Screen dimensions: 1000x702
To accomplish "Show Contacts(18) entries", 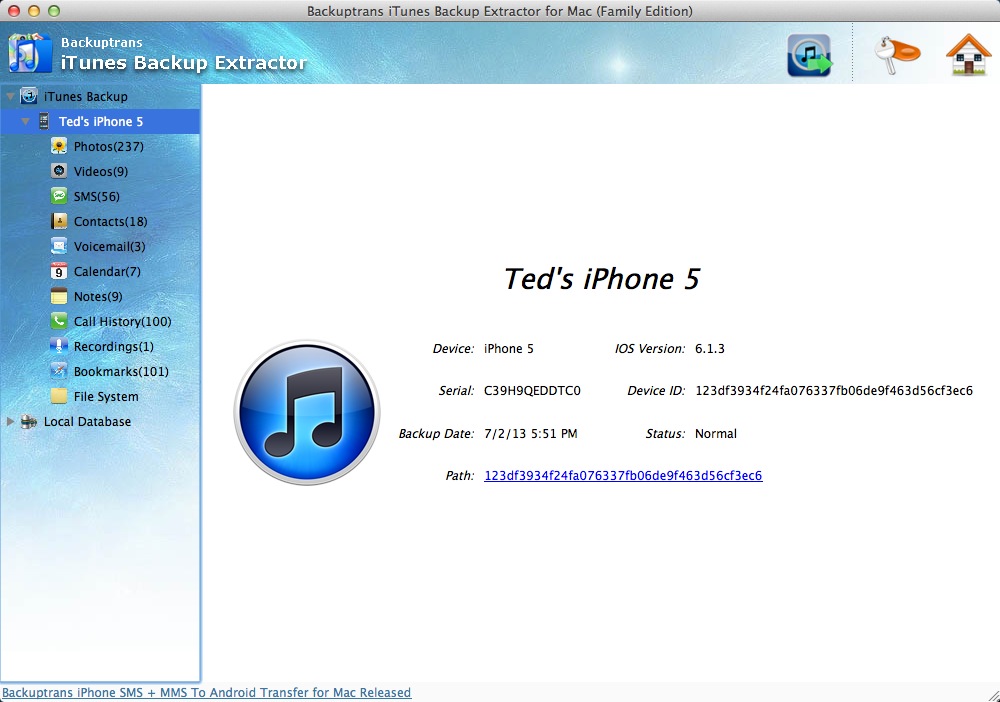I will (110, 221).
